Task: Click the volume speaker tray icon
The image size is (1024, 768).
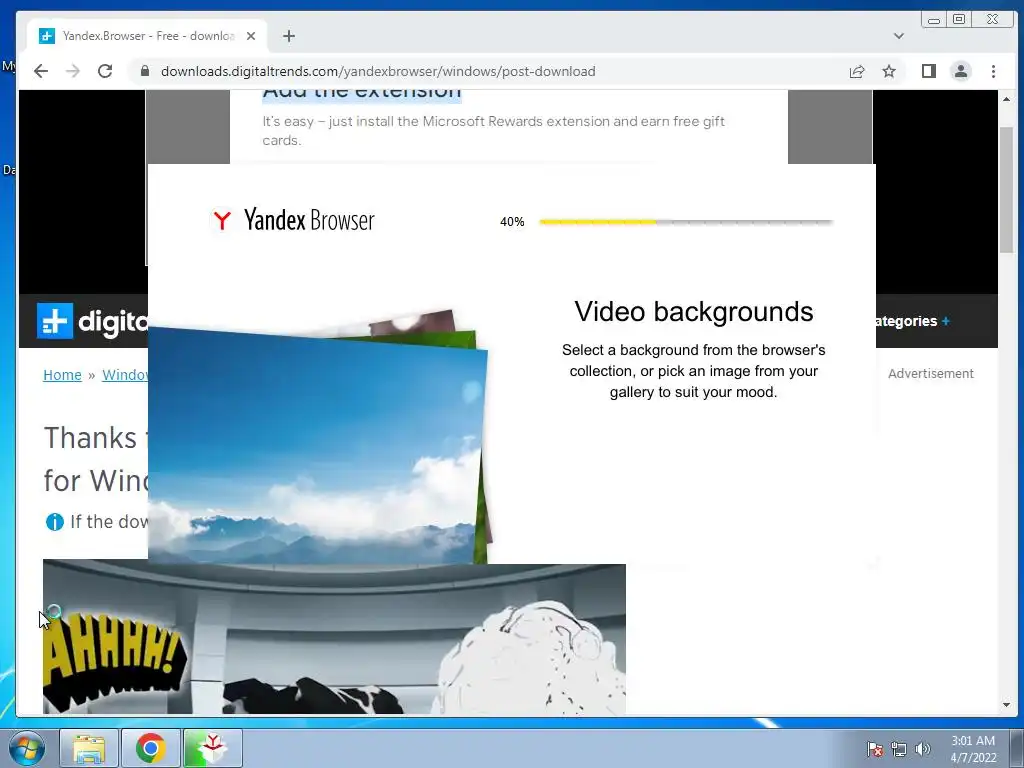Action: [x=922, y=749]
